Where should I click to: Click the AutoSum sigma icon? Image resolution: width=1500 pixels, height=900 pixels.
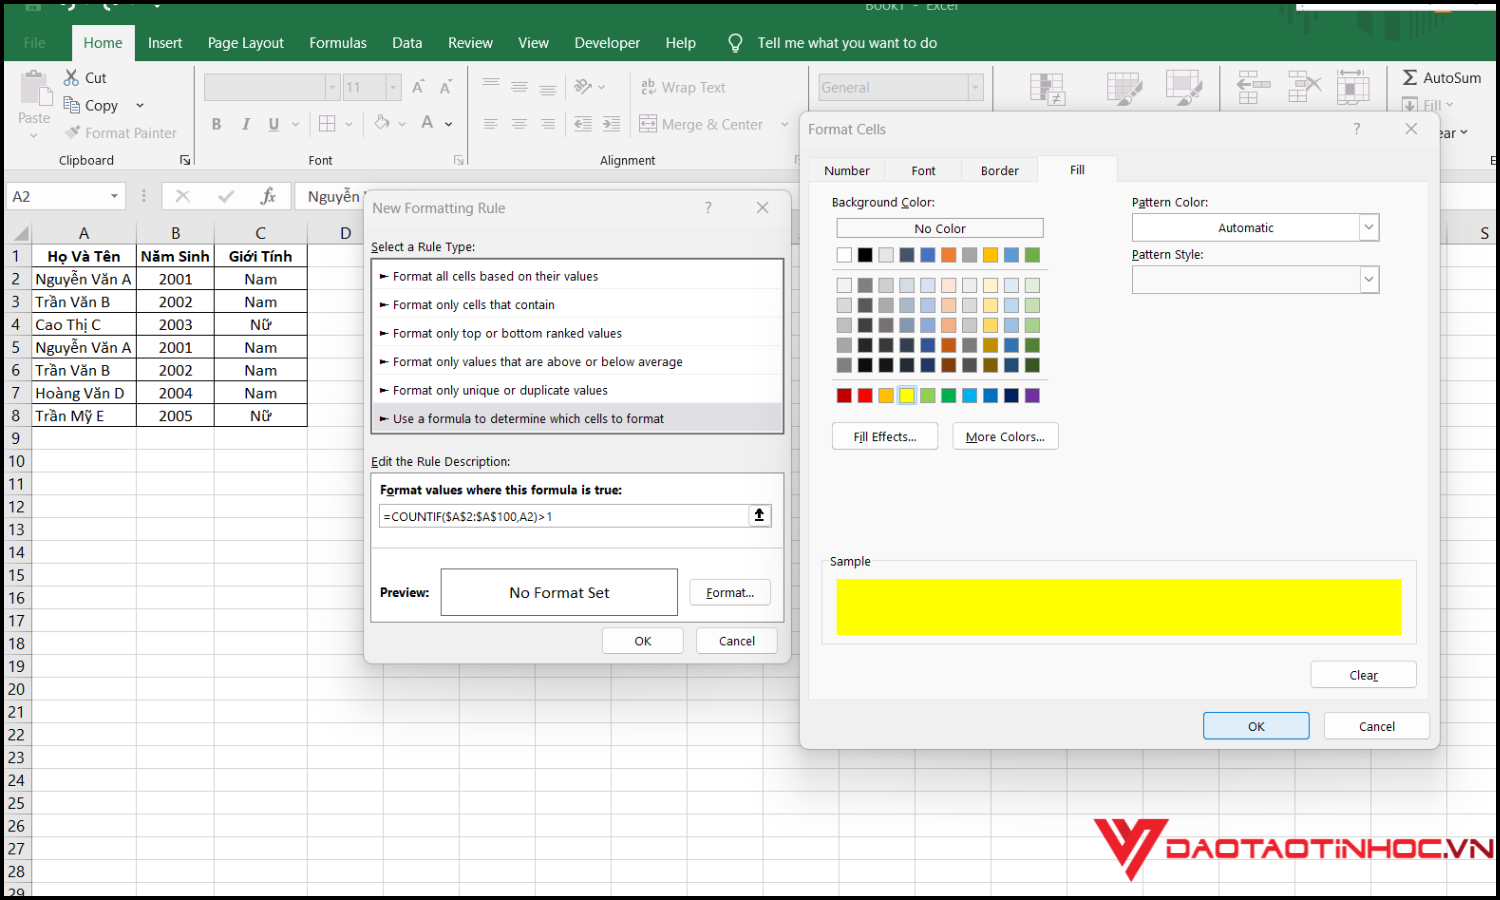(1410, 78)
